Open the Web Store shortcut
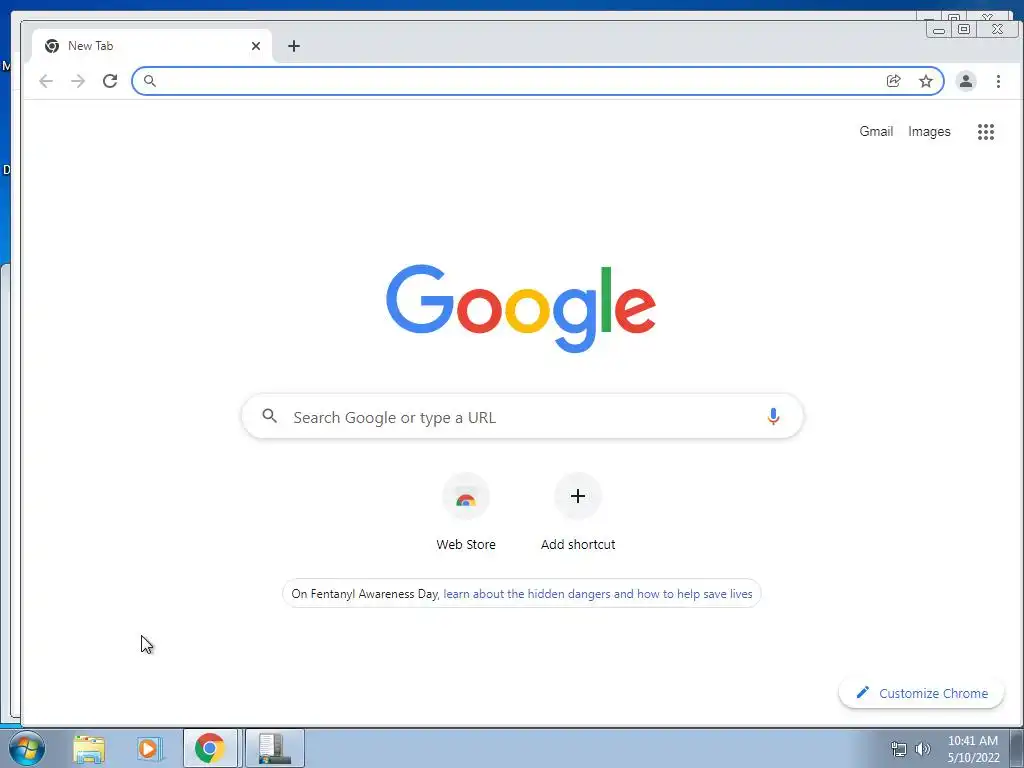Screen dimensions: 1024x768 [x=466, y=513]
